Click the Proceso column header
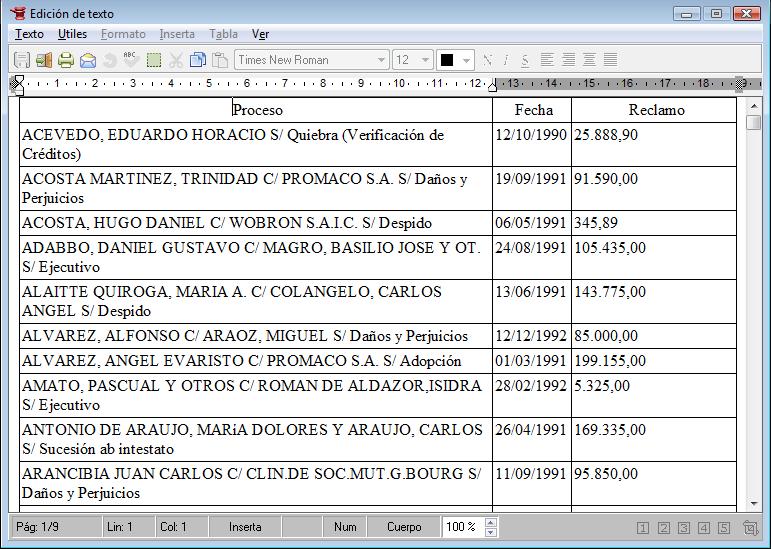This screenshot has height=549, width=771. (x=257, y=110)
